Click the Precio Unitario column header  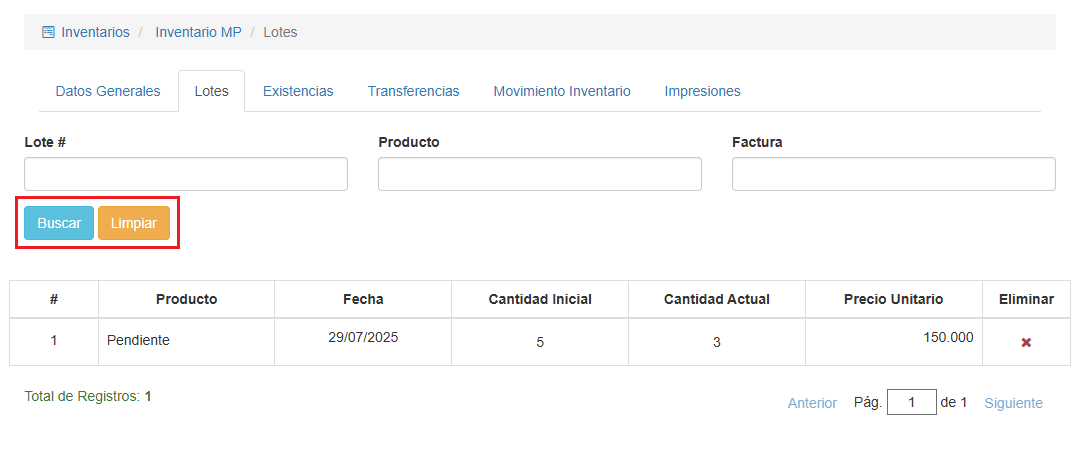point(893,299)
